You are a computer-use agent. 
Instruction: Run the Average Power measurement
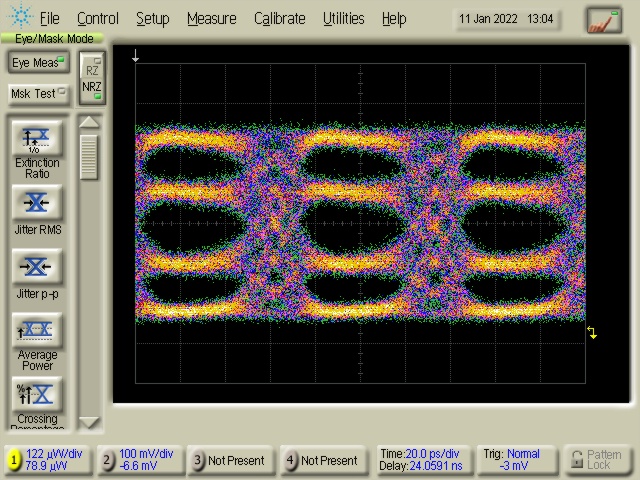coord(37,330)
